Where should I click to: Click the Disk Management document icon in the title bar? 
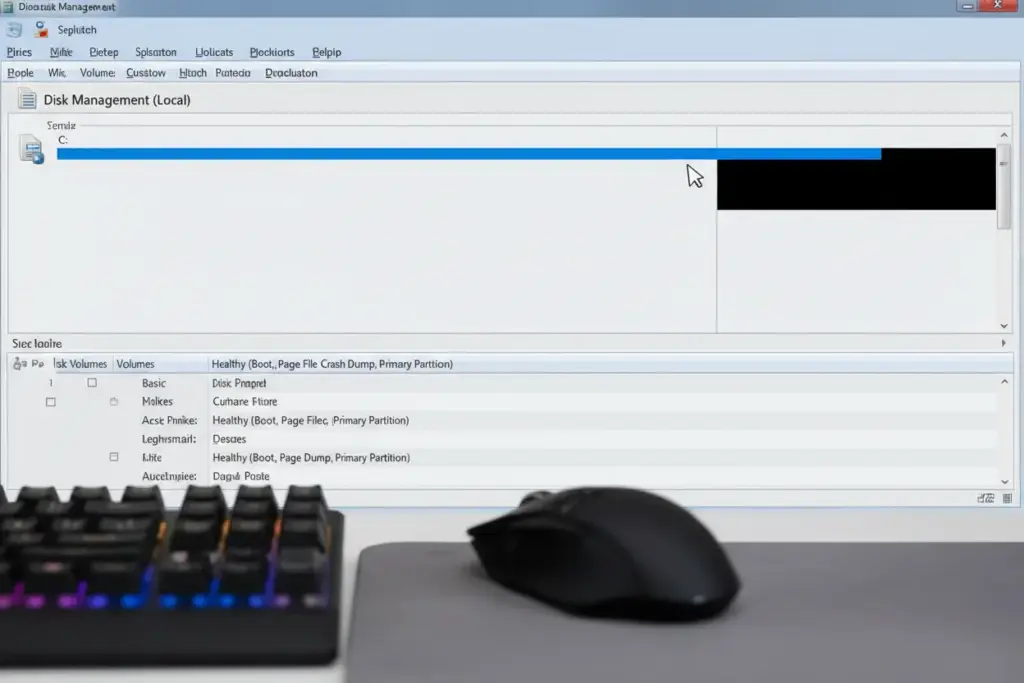click(x=8, y=6)
